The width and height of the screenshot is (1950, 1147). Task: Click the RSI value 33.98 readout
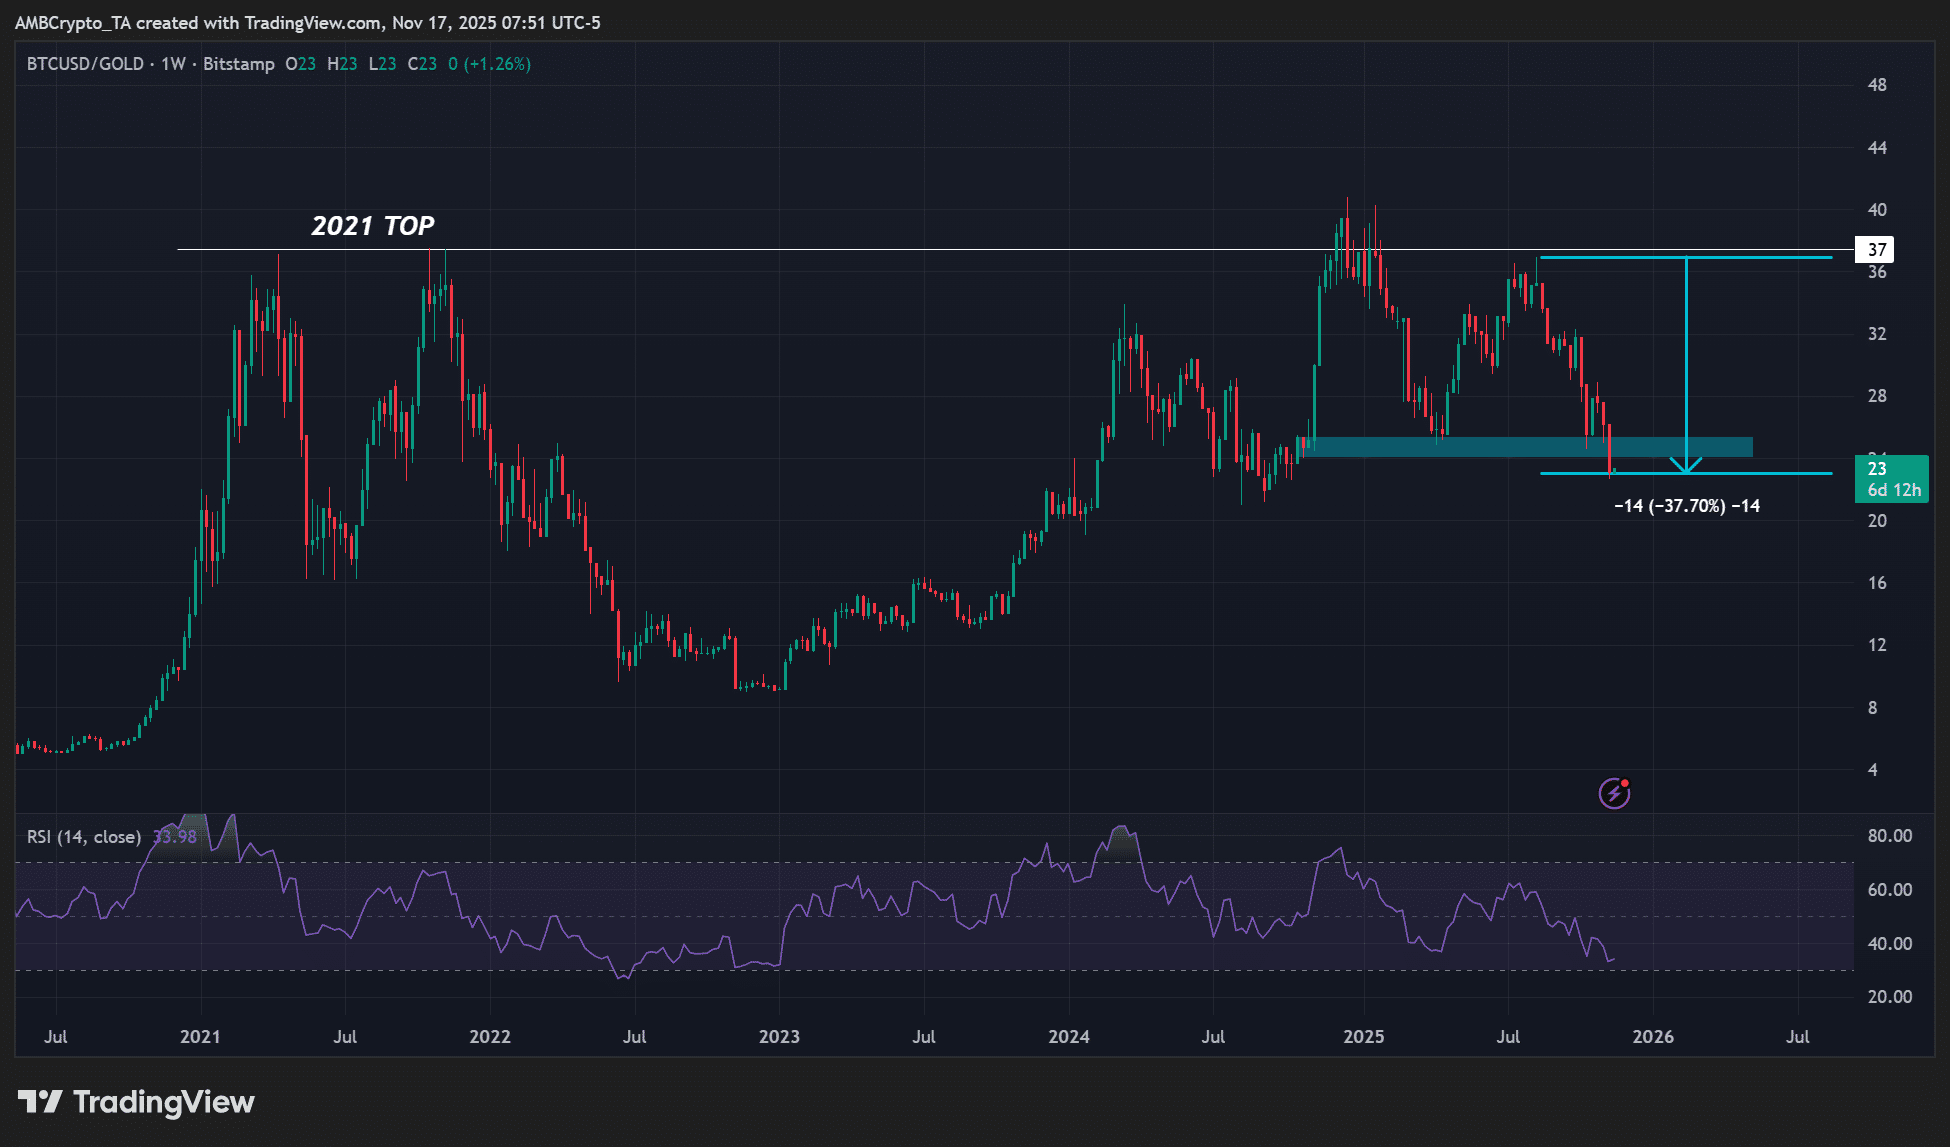[x=175, y=837]
